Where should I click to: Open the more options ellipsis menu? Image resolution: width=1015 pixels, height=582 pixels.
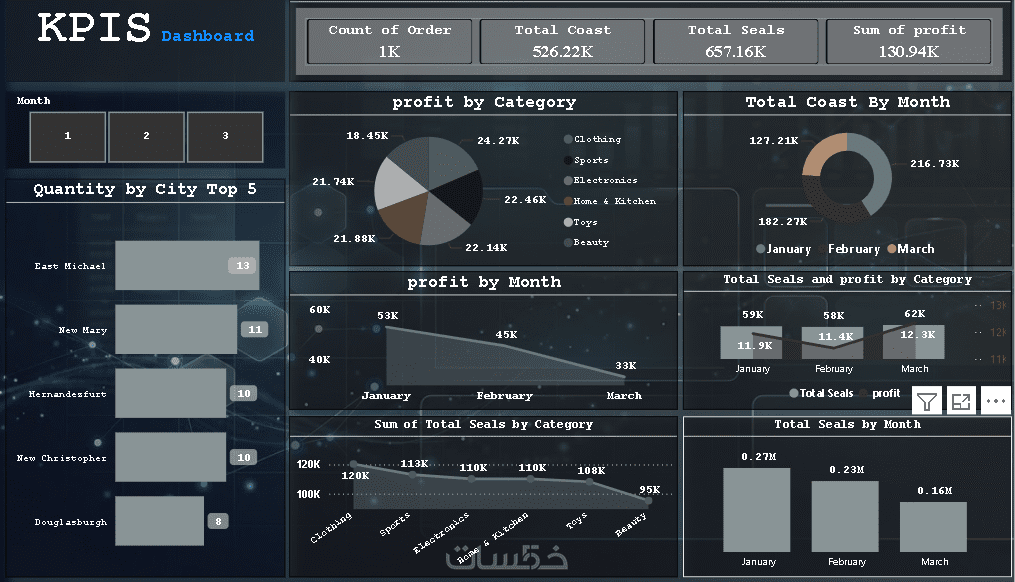click(996, 401)
